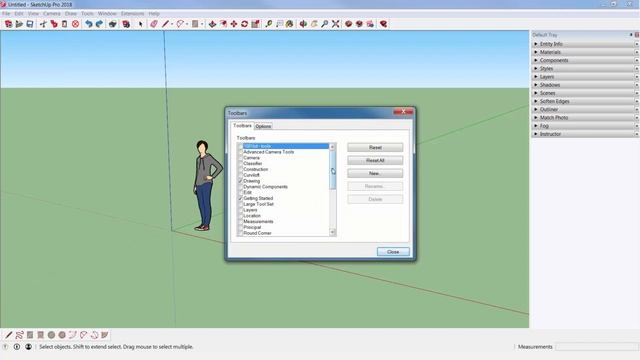Enable the Large Tool Set checkbox
This screenshot has height=360, width=640.
pos(240,204)
